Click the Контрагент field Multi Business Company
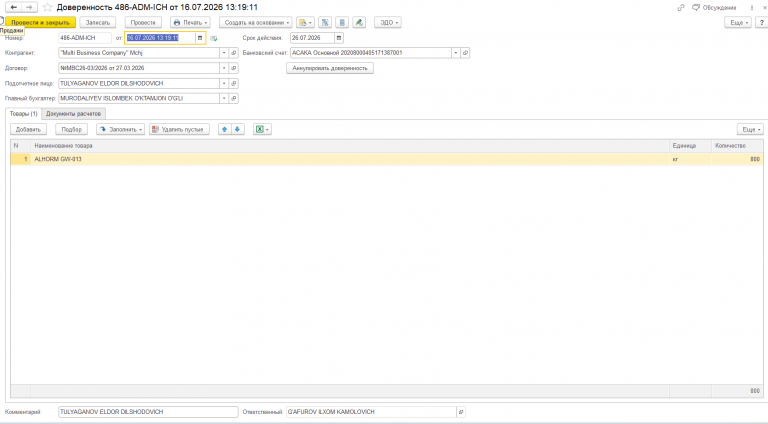The width and height of the screenshot is (768, 424). point(139,53)
